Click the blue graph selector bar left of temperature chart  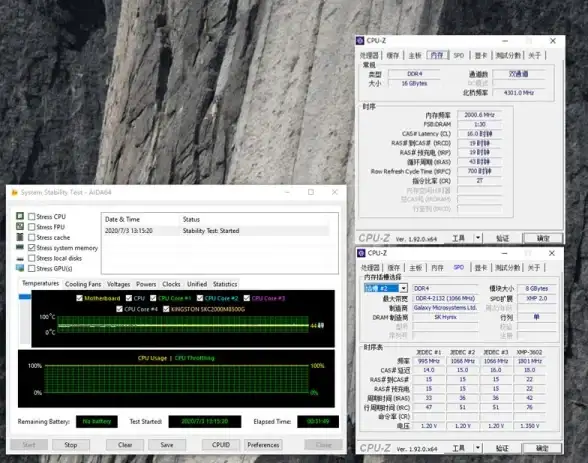[24, 297]
